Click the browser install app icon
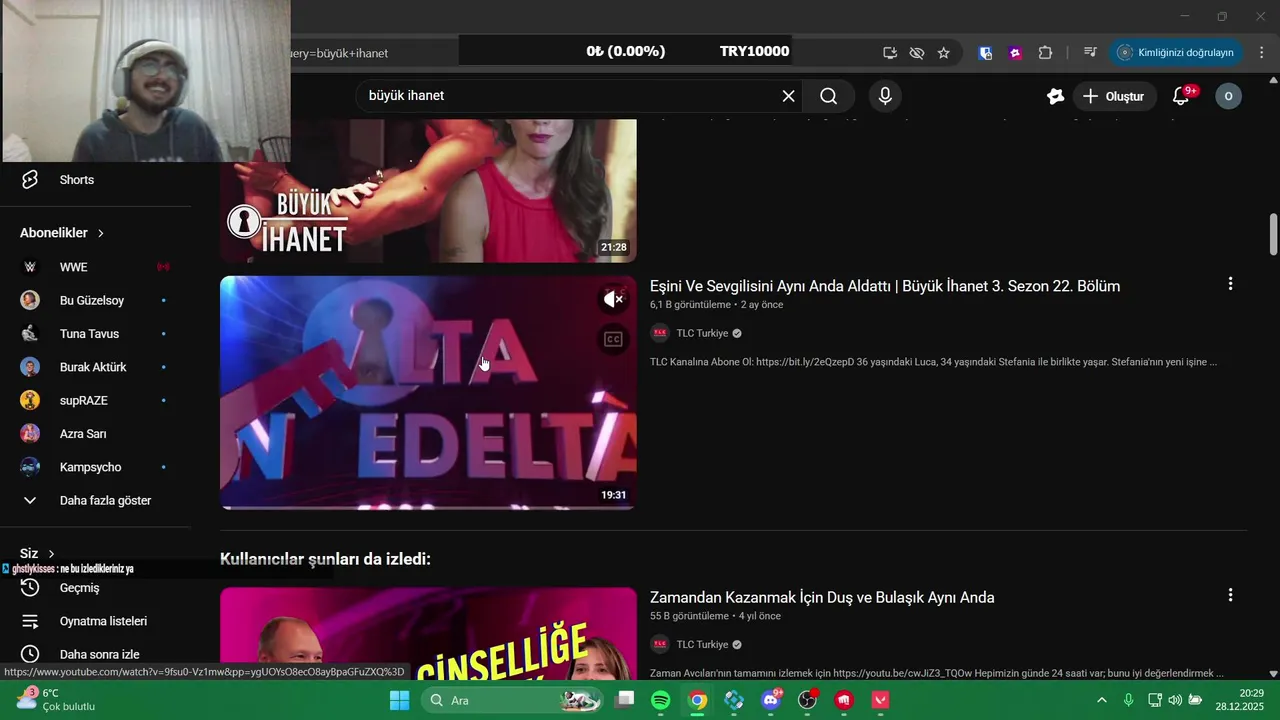The width and height of the screenshot is (1280, 720). tap(890, 53)
